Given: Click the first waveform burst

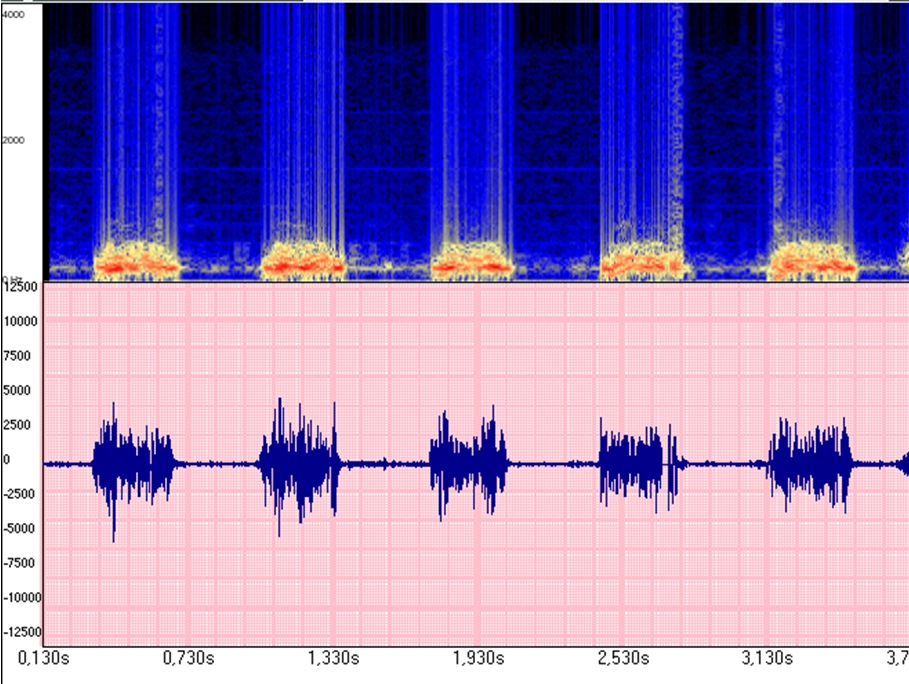Looking at the screenshot, I should tap(132, 463).
